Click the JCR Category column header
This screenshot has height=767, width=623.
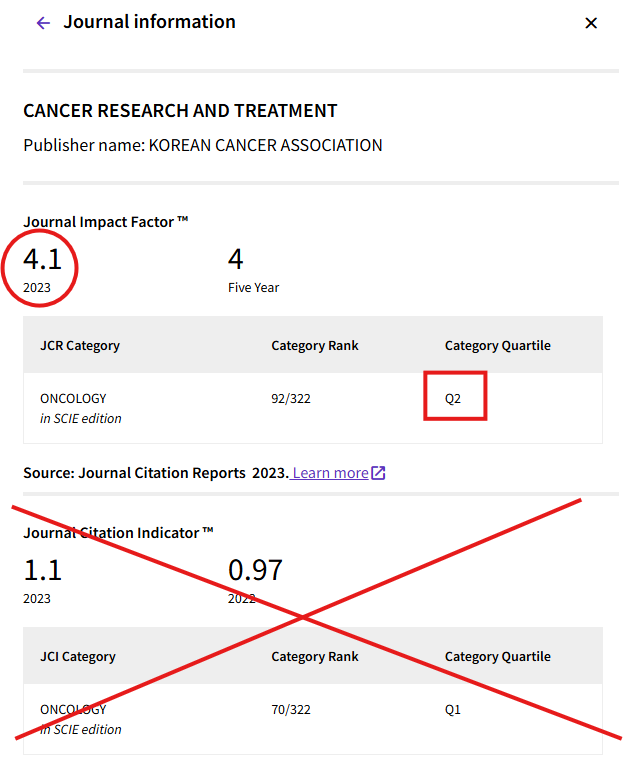80,346
